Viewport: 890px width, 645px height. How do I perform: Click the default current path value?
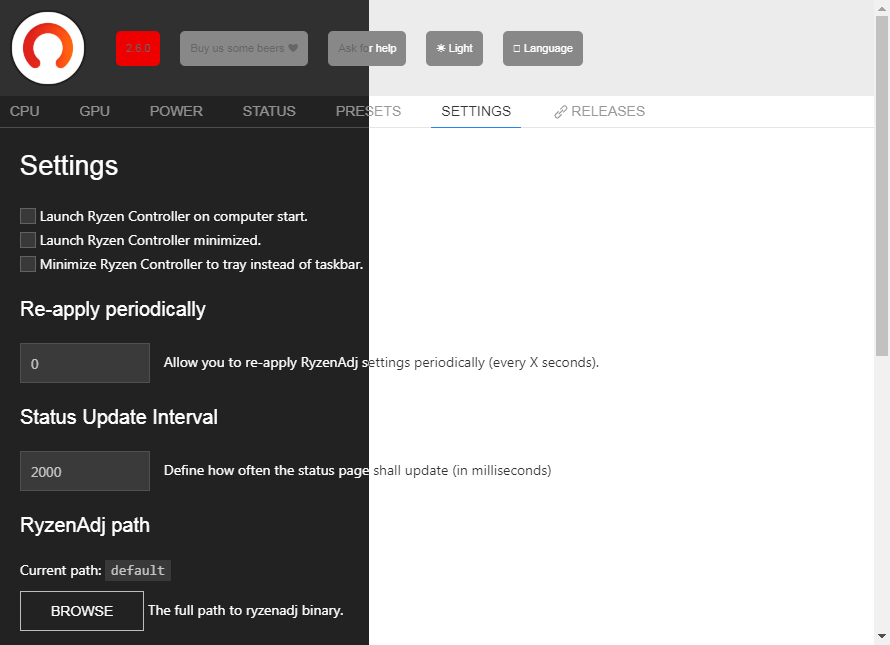[x=138, y=570]
